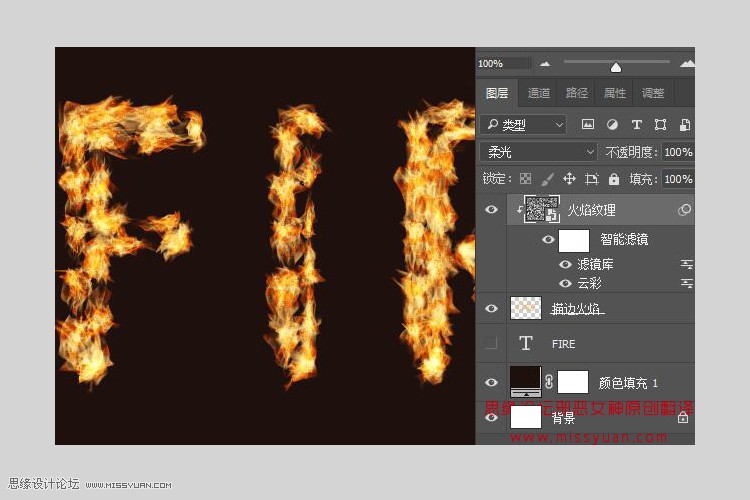The width and height of the screenshot is (750, 500).
Task: Click the 不透明度 label
Action: [629, 152]
